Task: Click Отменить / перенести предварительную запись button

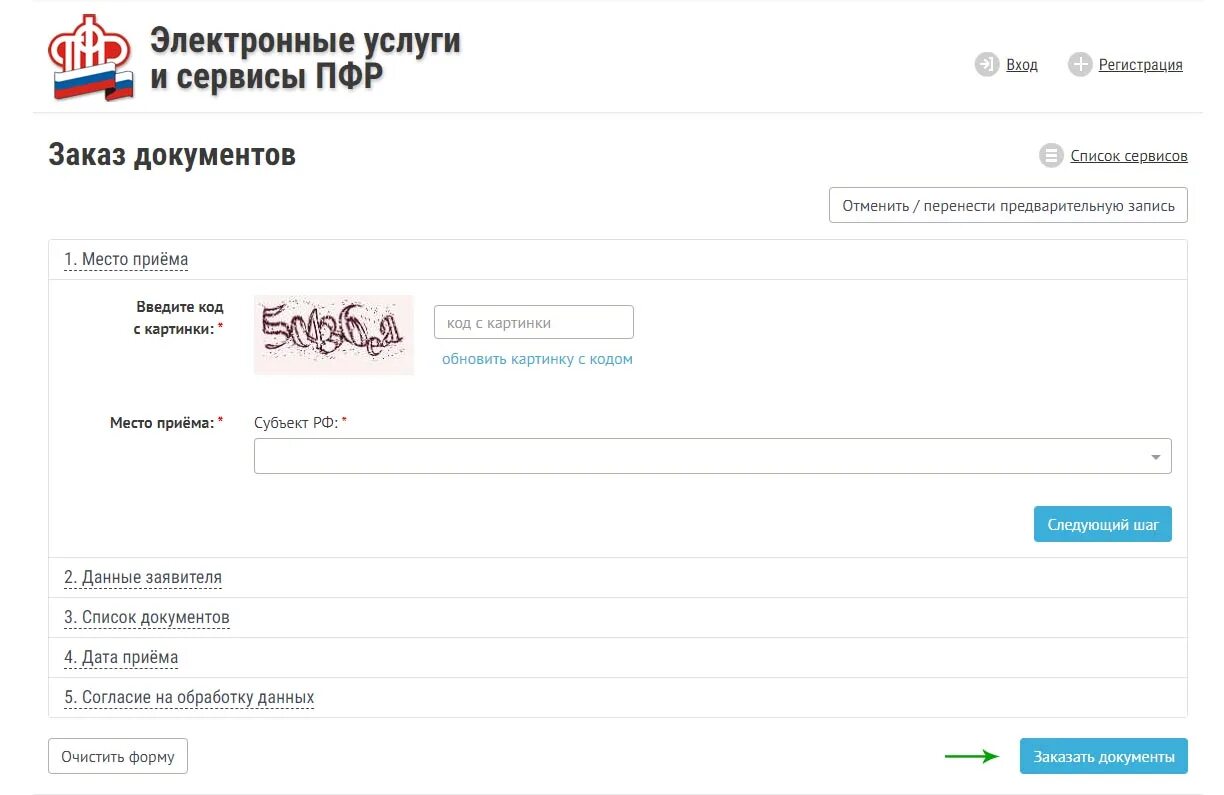Action: click(x=1008, y=206)
